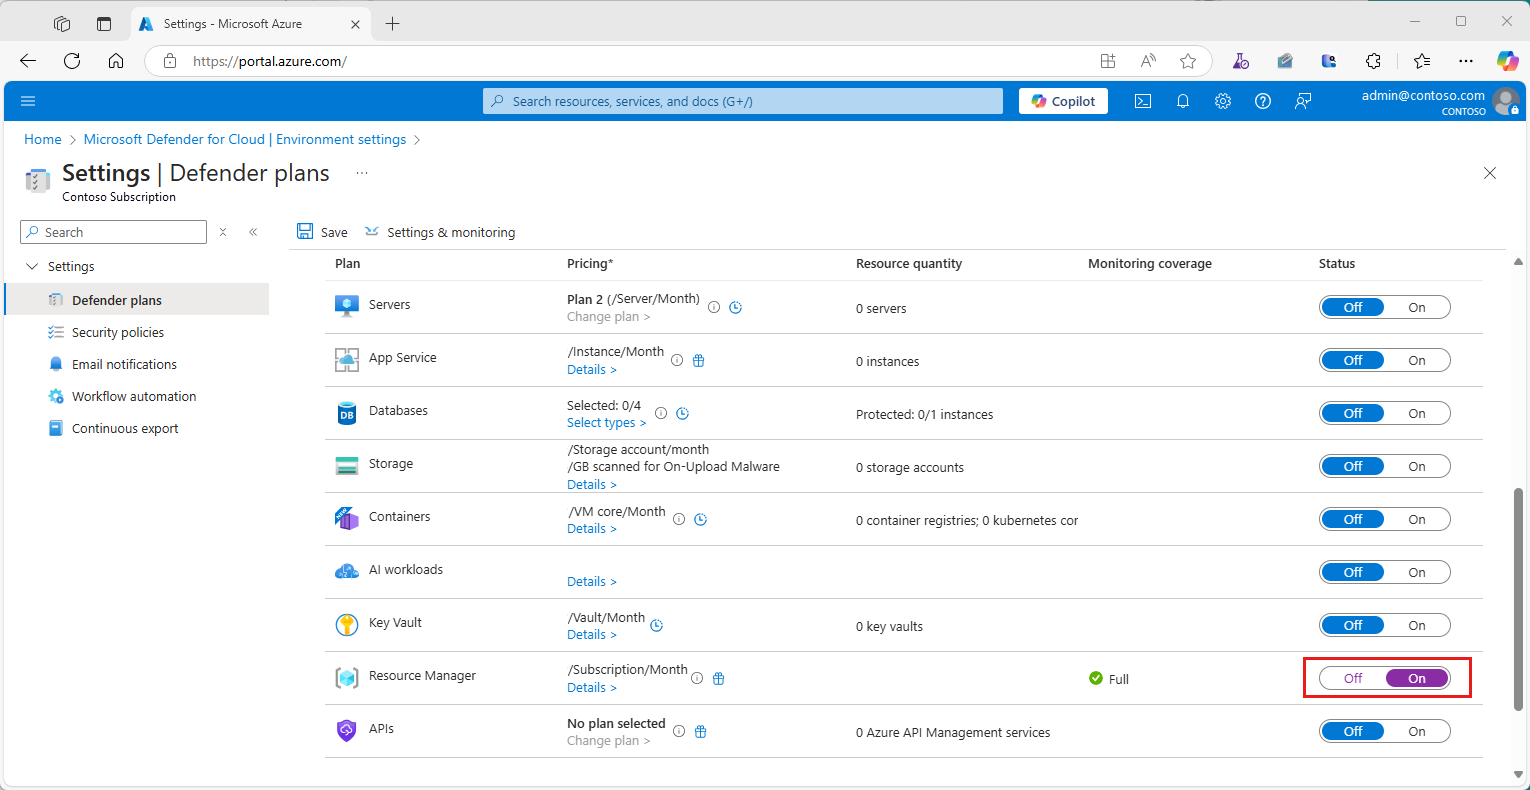Screen dimensions: 1530x790
Task: Click the gift icon in the App Service row
Action: coord(699,360)
